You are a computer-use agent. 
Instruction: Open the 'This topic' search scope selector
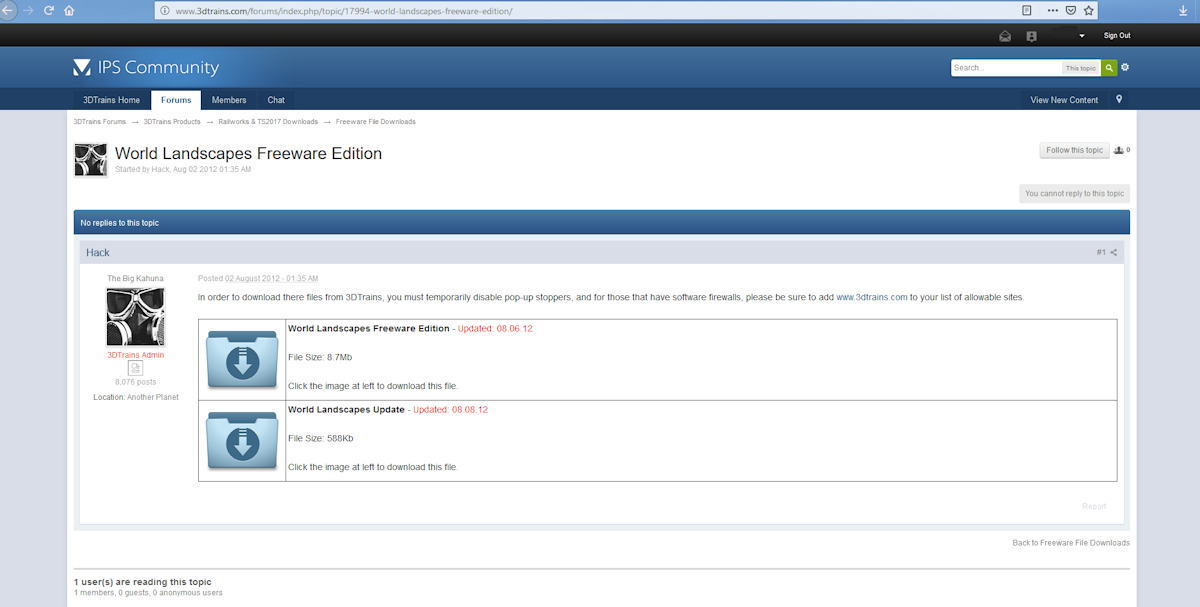tap(1080, 68)
